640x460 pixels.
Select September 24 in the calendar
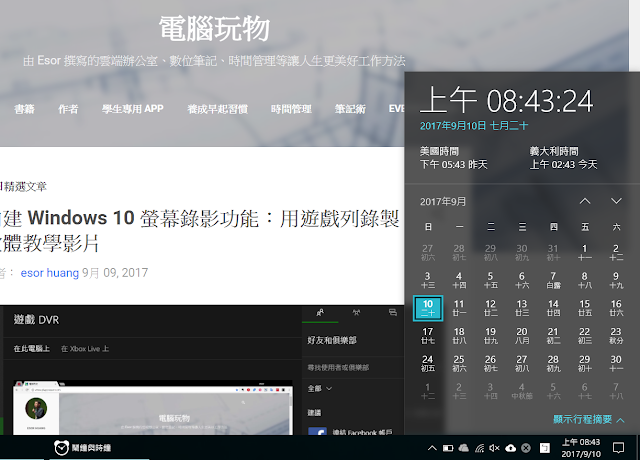[x=428, y=363]
